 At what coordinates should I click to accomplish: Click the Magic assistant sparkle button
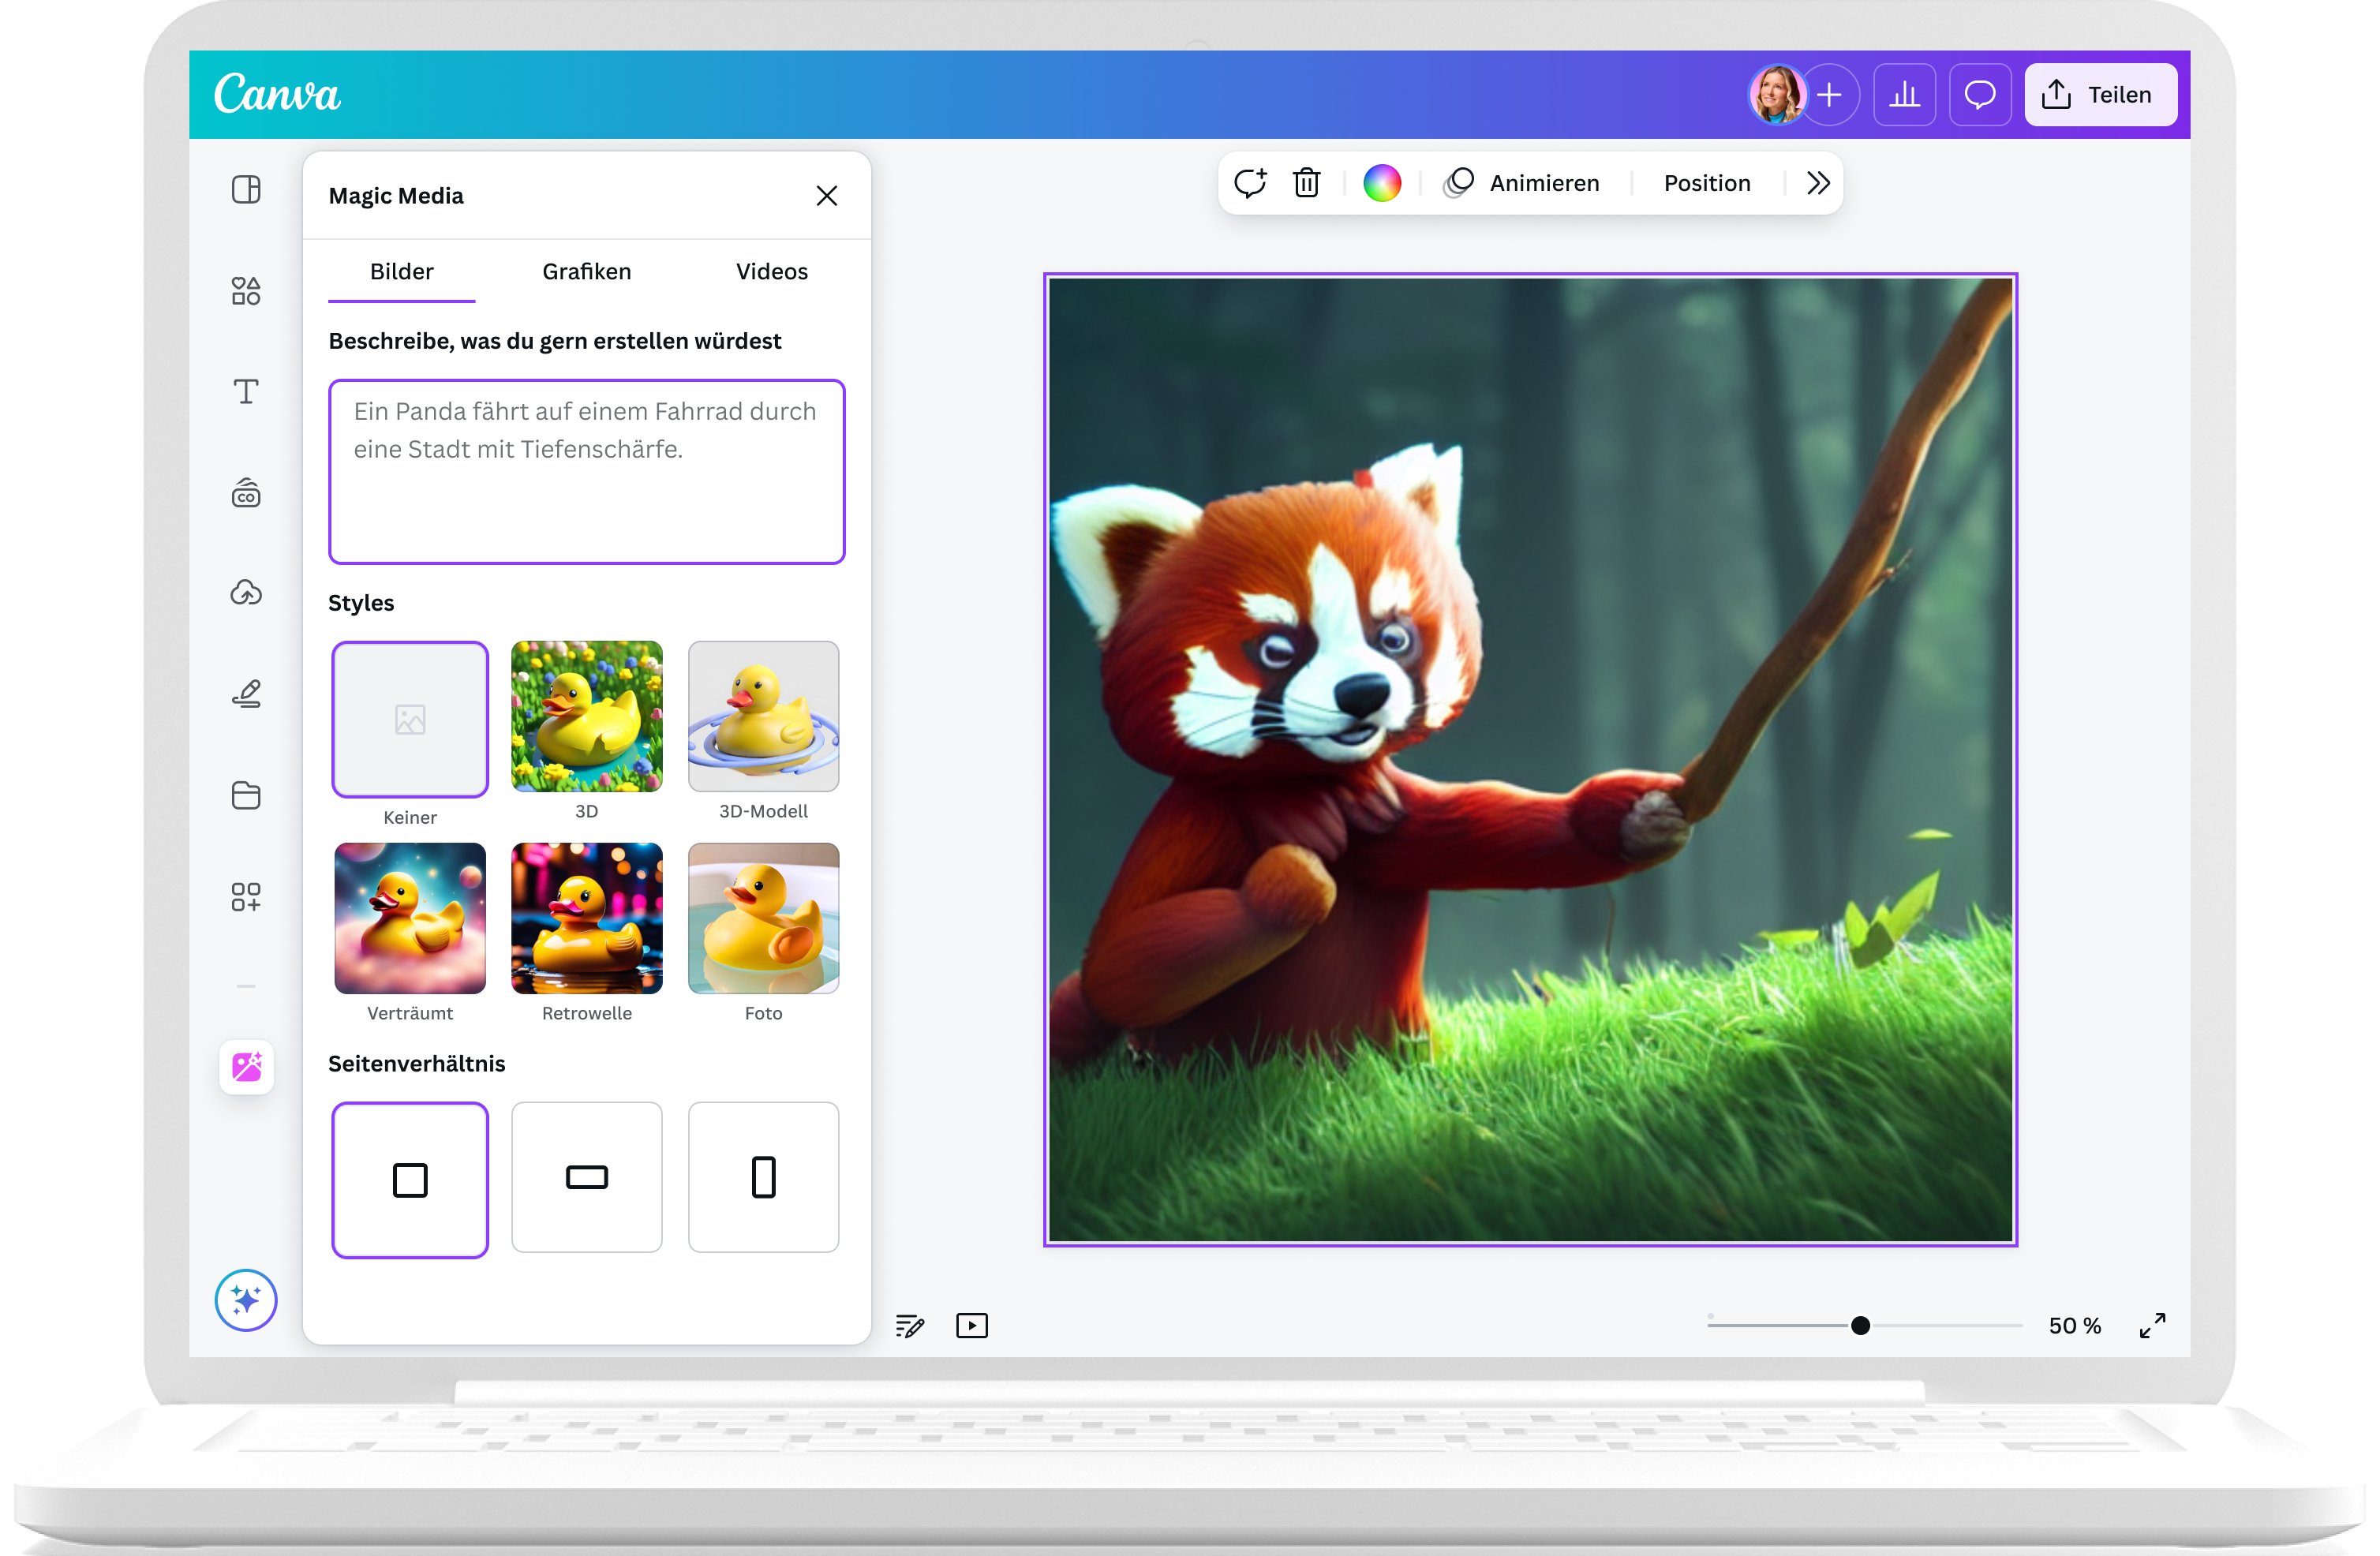(x=246, y=1300)
